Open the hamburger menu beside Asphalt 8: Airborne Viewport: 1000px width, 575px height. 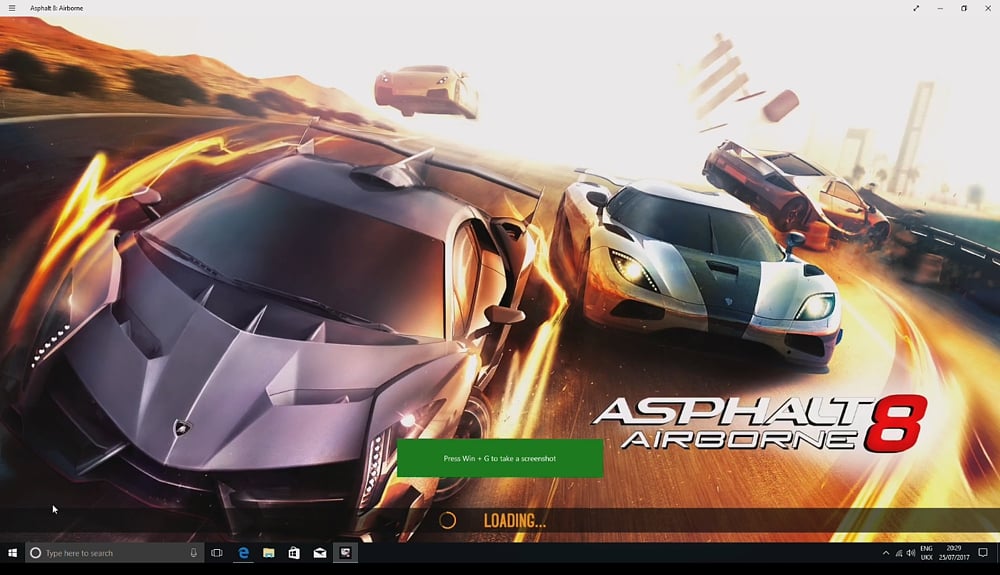[x=11, y=8]
